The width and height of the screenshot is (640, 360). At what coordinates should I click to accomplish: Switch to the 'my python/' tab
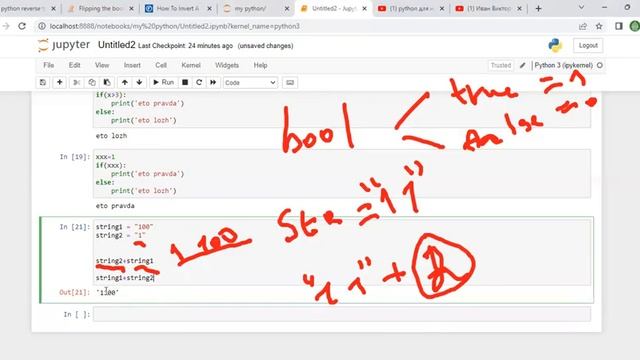point(255,9)
